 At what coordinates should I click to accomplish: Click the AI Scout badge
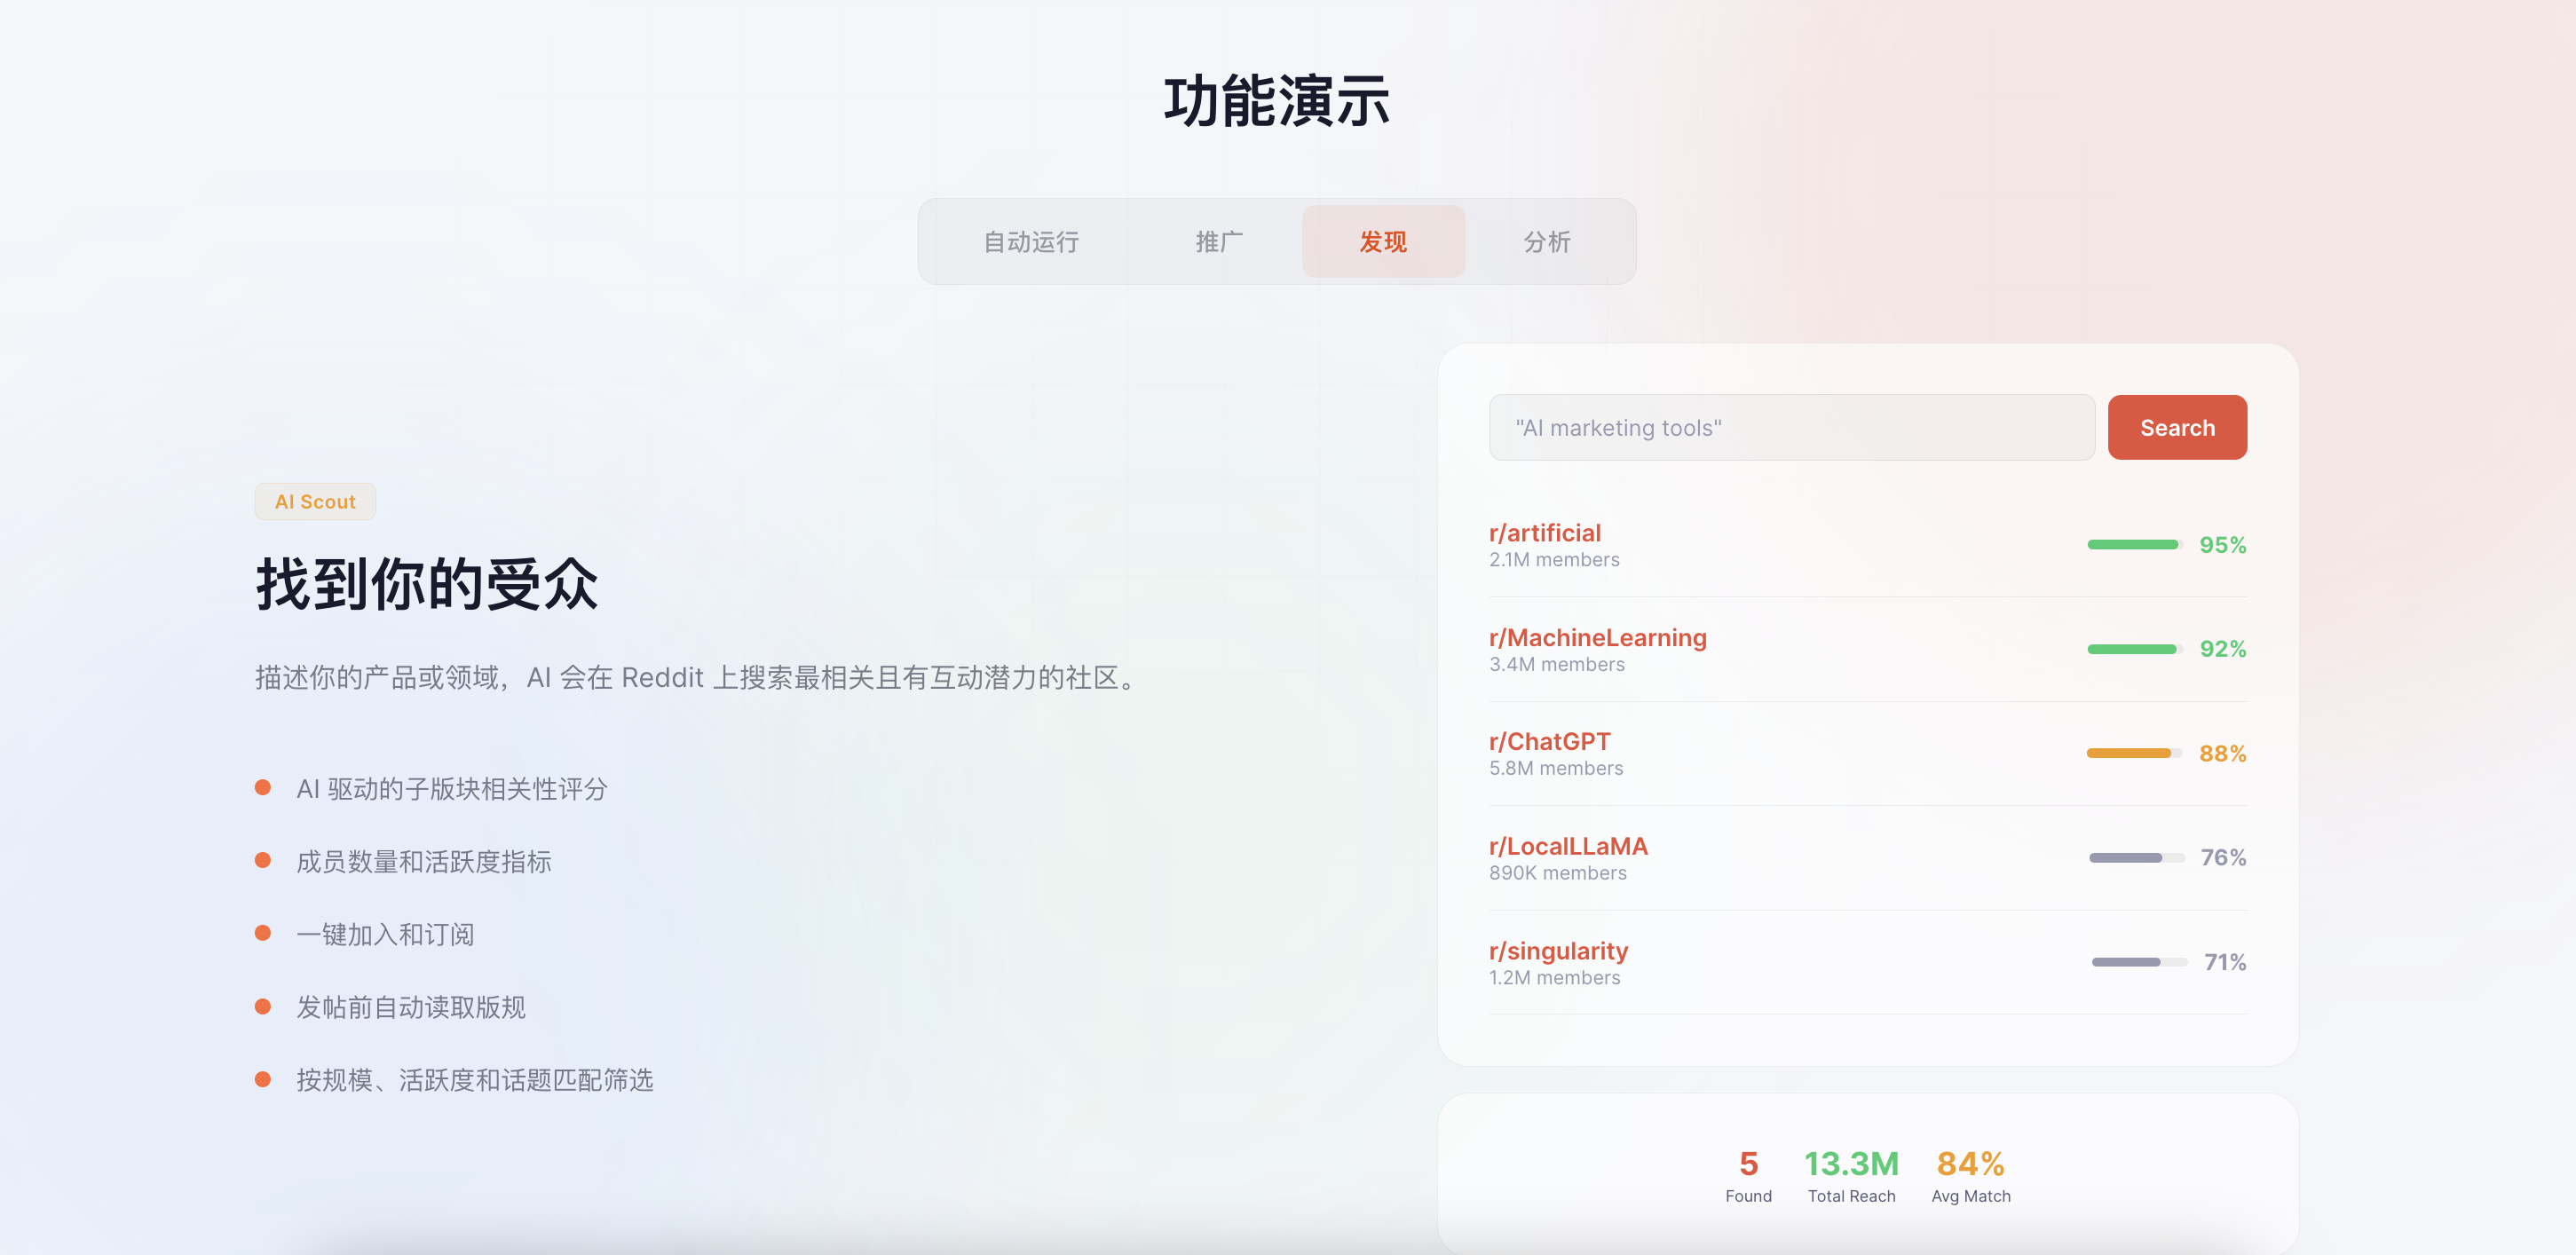click(315, 501)
